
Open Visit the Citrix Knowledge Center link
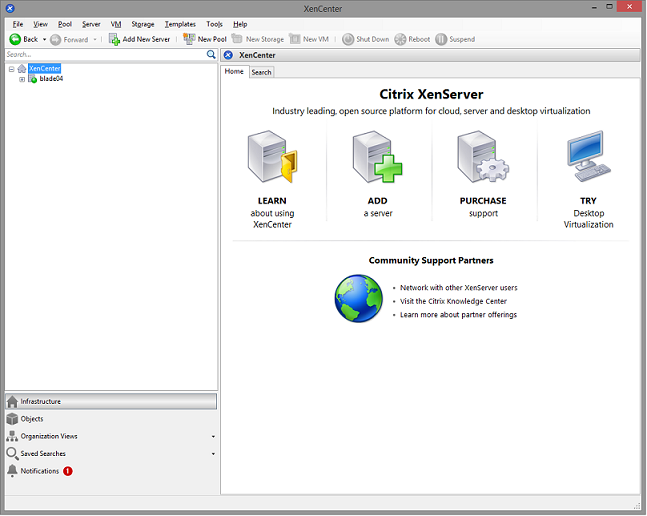pos(453,302)
